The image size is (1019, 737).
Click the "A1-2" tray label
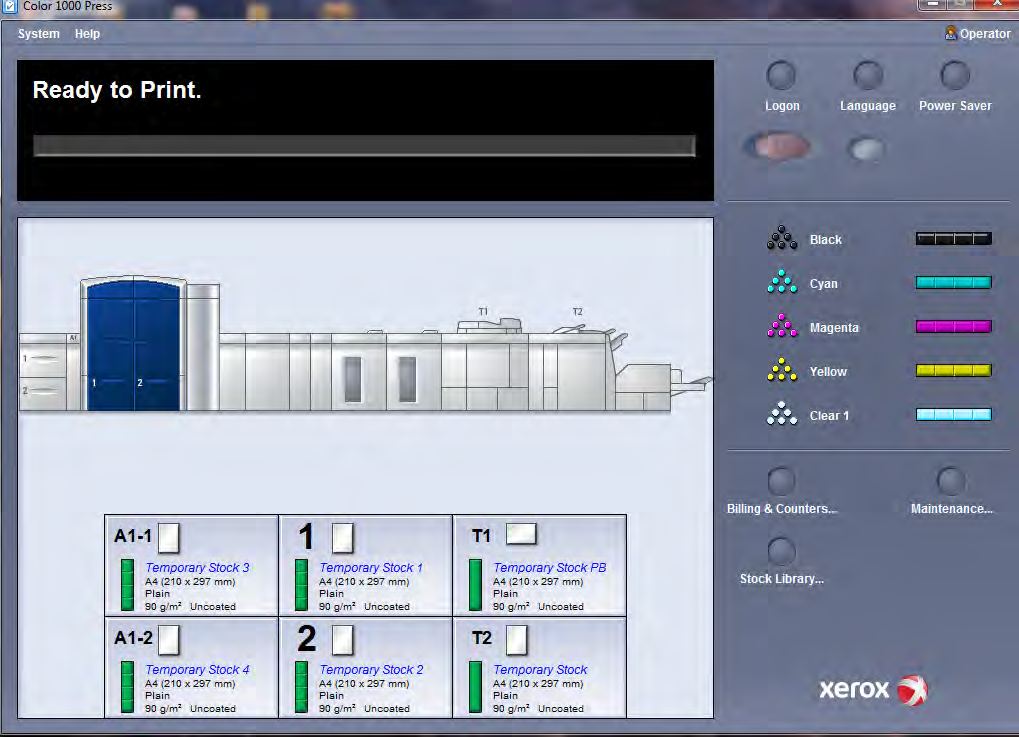coord(133,638)
